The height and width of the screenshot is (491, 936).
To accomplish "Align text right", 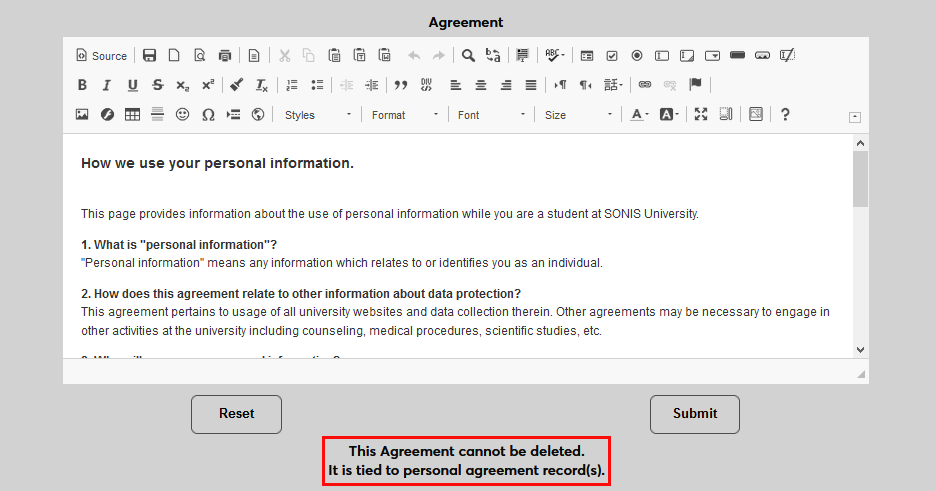I will coord(506,85).
